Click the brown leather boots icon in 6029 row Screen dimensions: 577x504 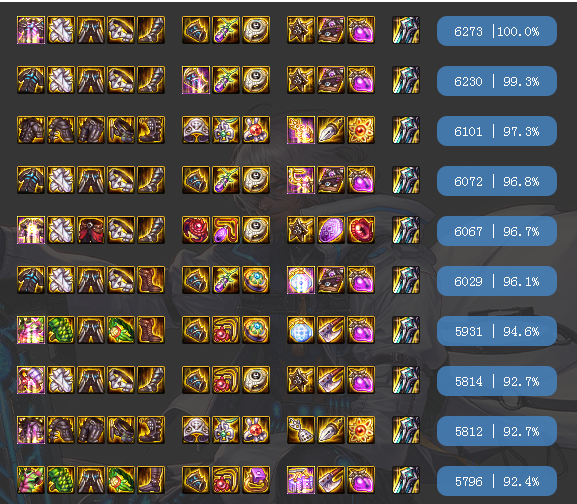[x=151, y=280]
